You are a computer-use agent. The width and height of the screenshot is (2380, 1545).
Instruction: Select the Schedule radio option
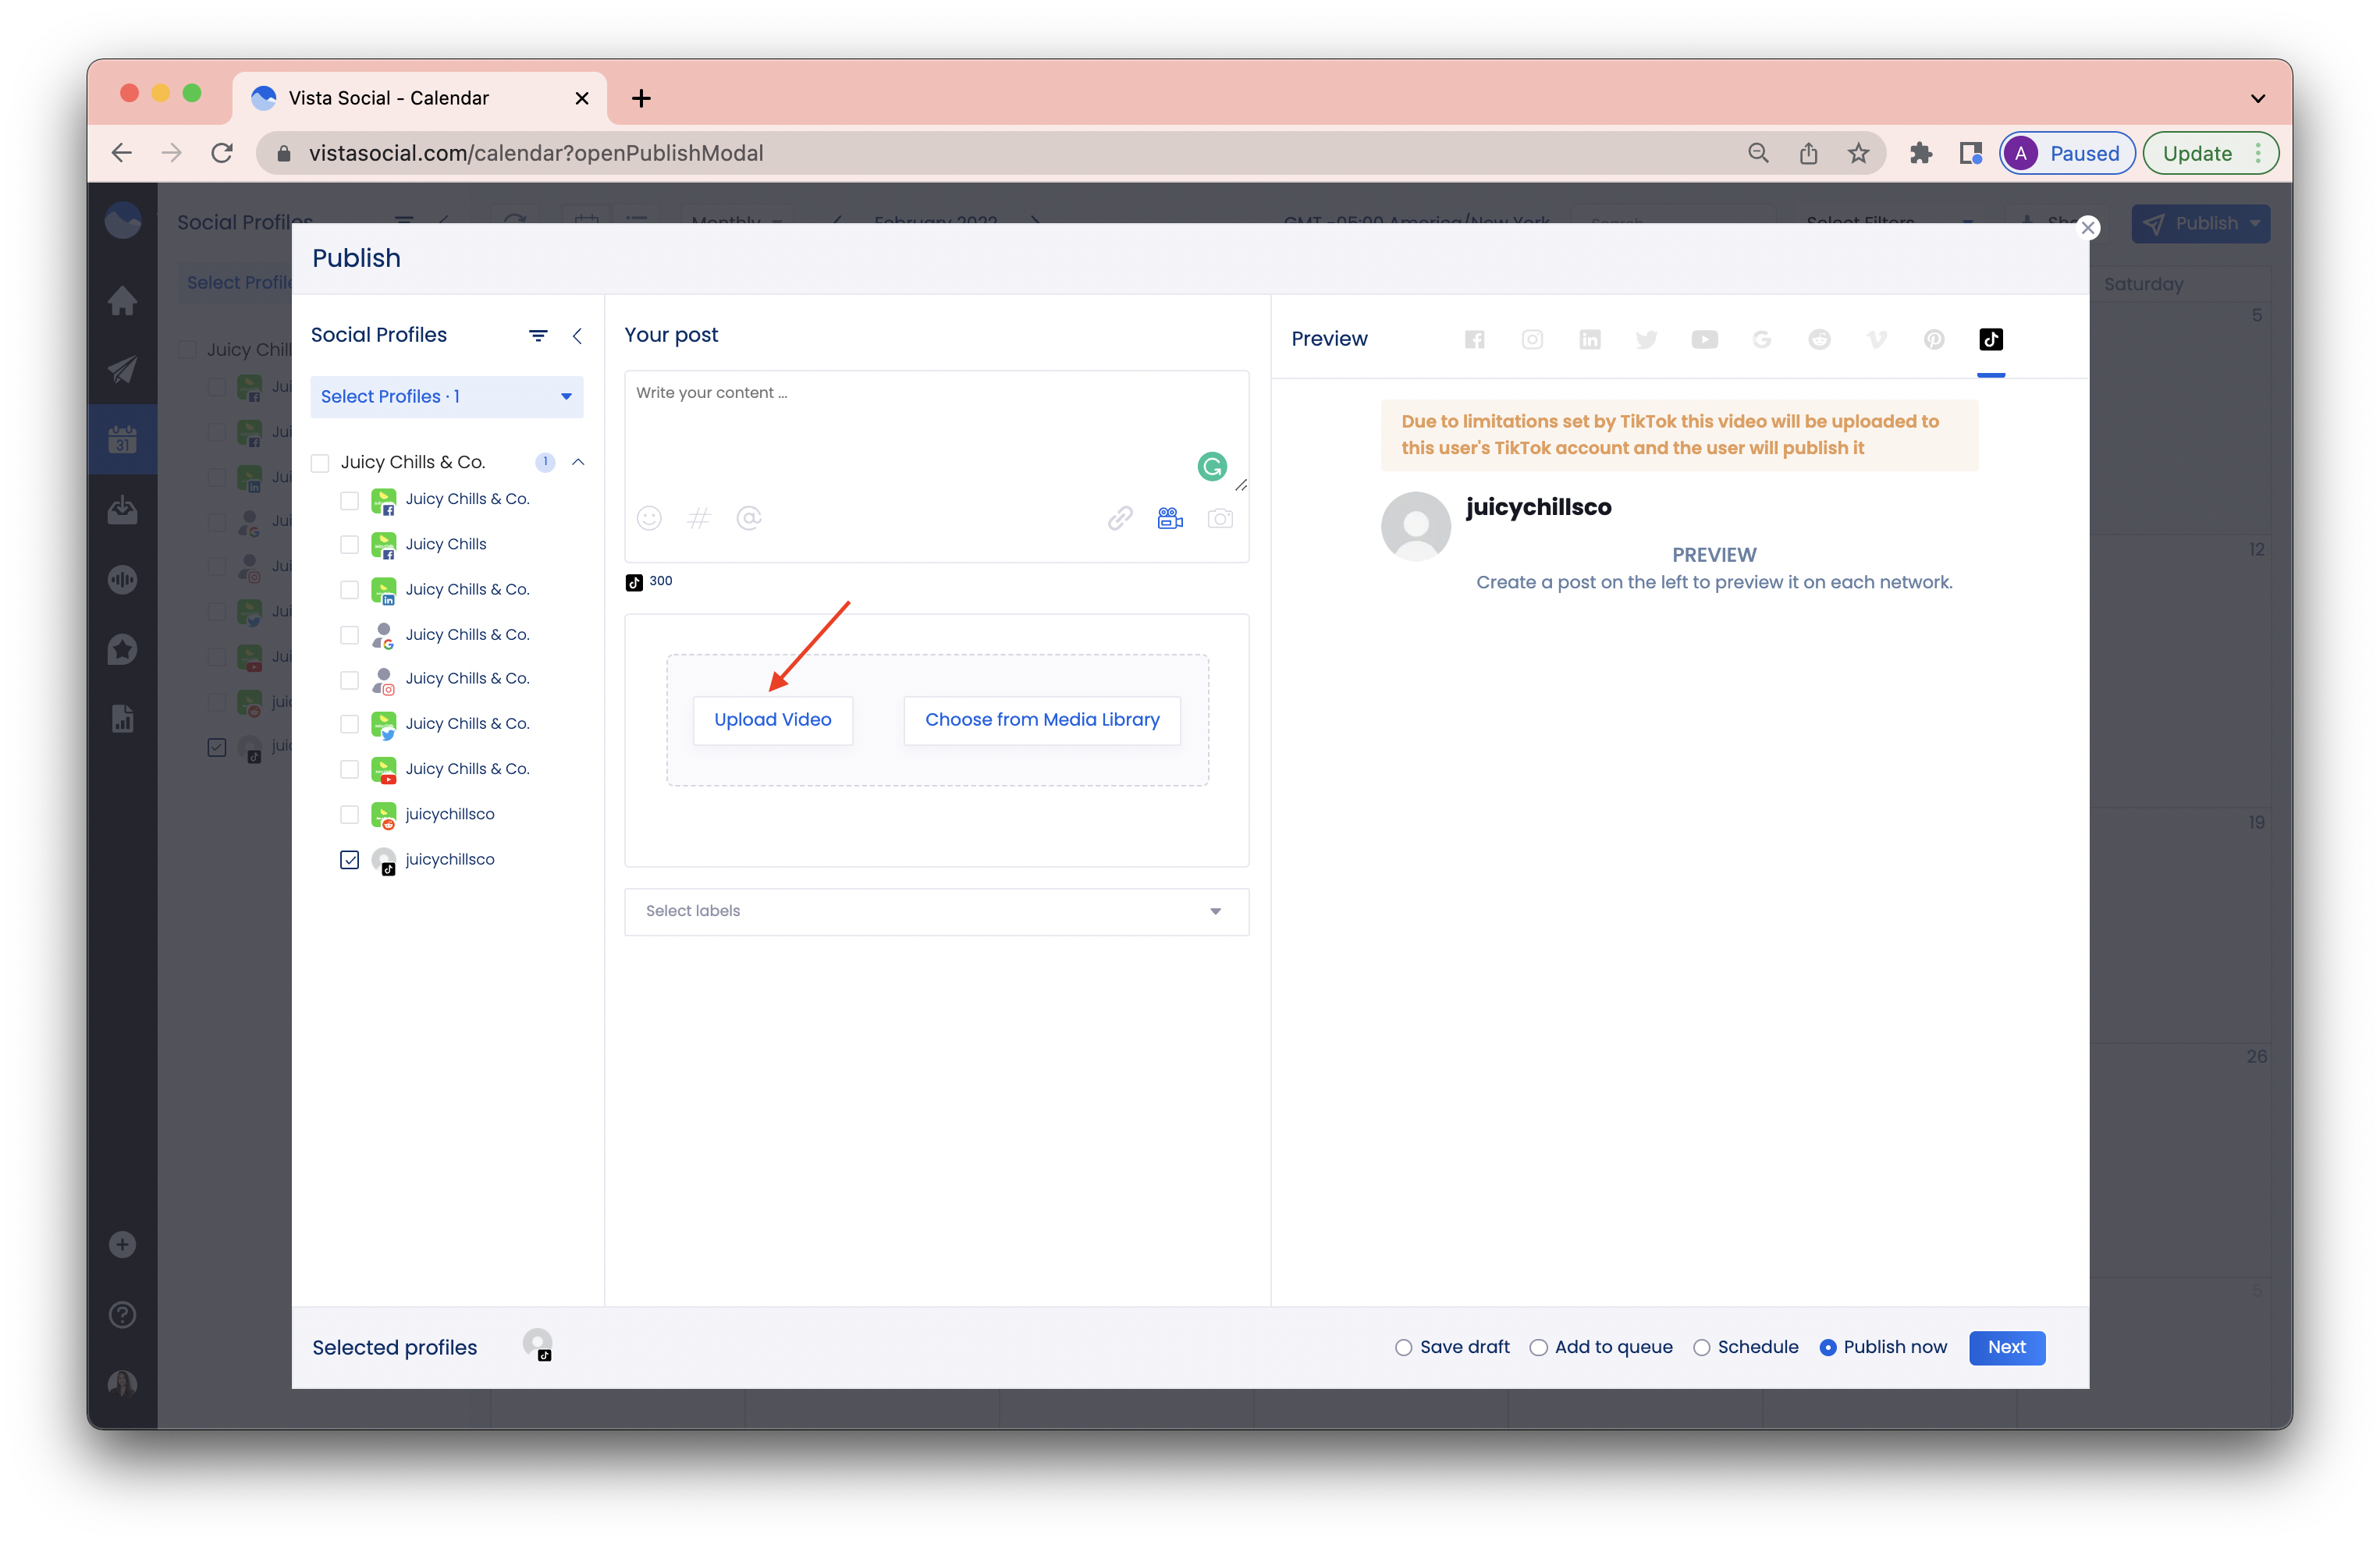[1701, 1348]
